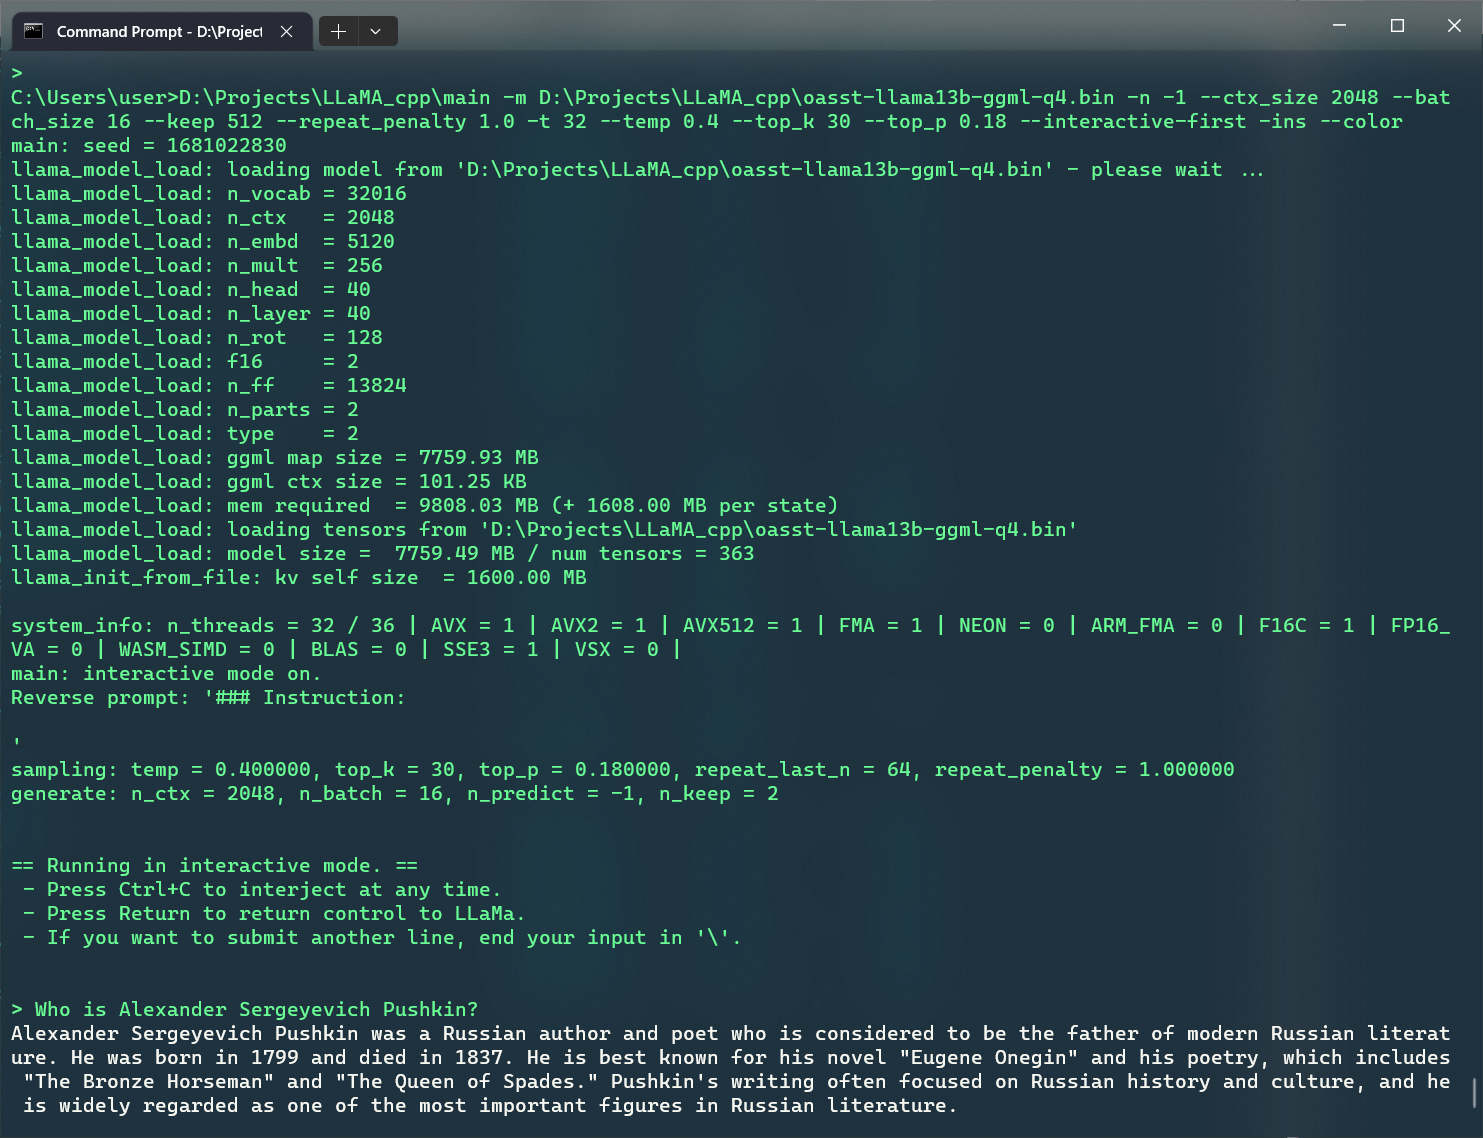1483x1138 pixels.
Task: Click the 'main: seed = 1681022830' line
Action: pyautogui.click(x=149, y=145)
